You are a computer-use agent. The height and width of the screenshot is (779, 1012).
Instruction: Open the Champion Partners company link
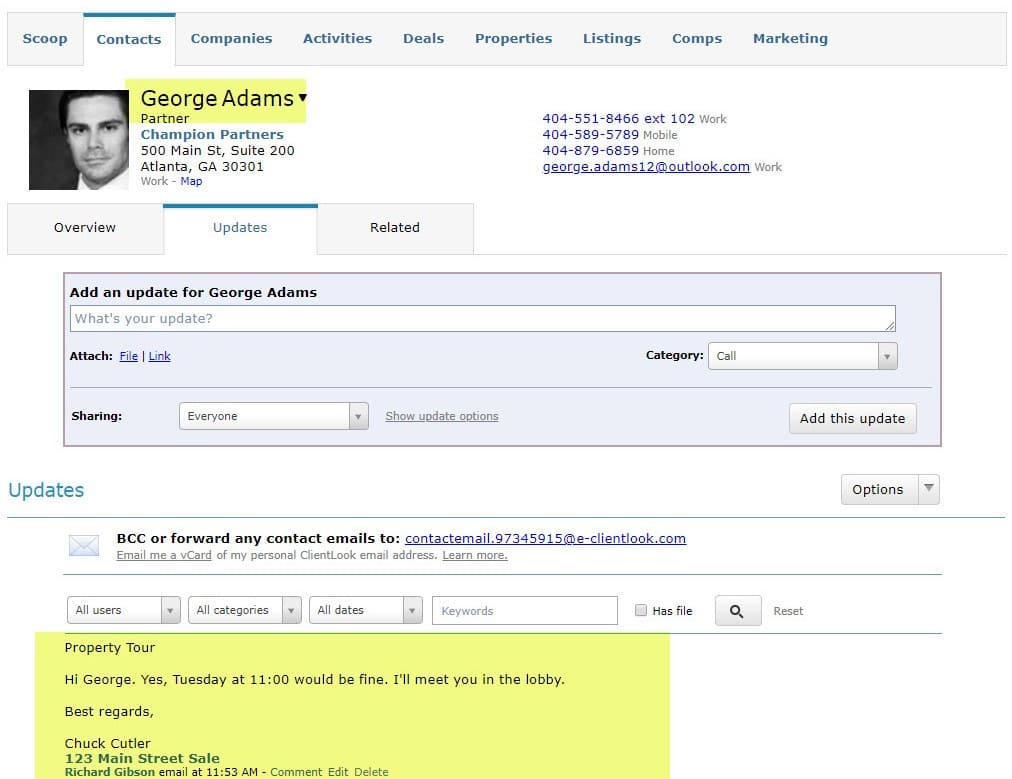click(212, 134)
